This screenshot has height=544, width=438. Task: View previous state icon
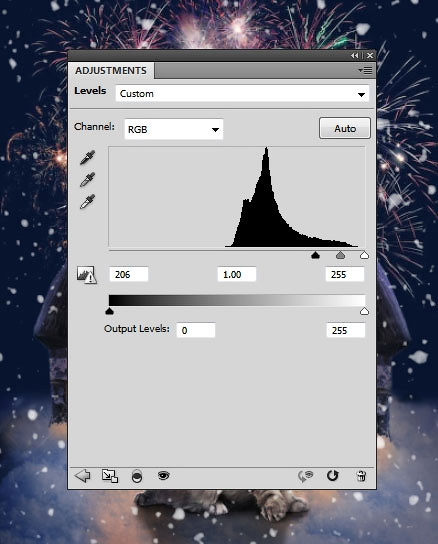click(x=305, y=476)
